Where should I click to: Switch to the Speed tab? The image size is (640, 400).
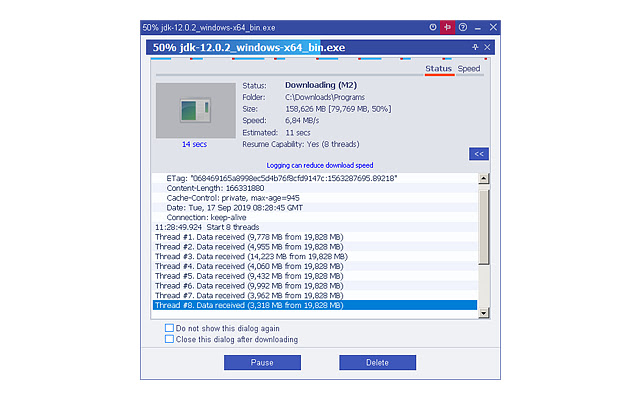pos(469,69)
